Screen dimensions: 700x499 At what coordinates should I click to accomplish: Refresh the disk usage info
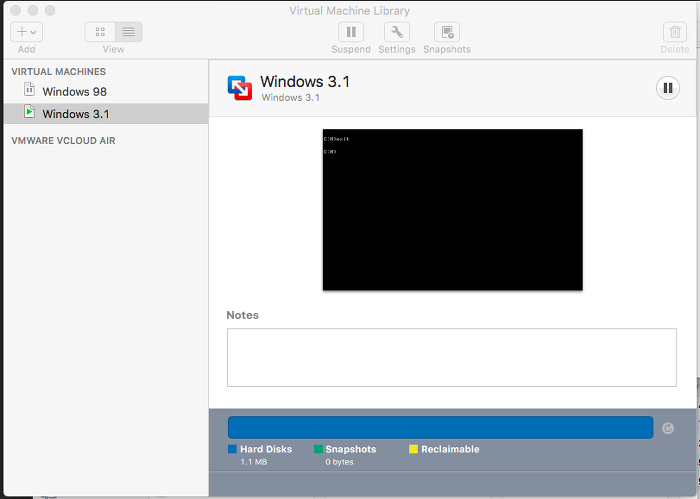[668, 428]
